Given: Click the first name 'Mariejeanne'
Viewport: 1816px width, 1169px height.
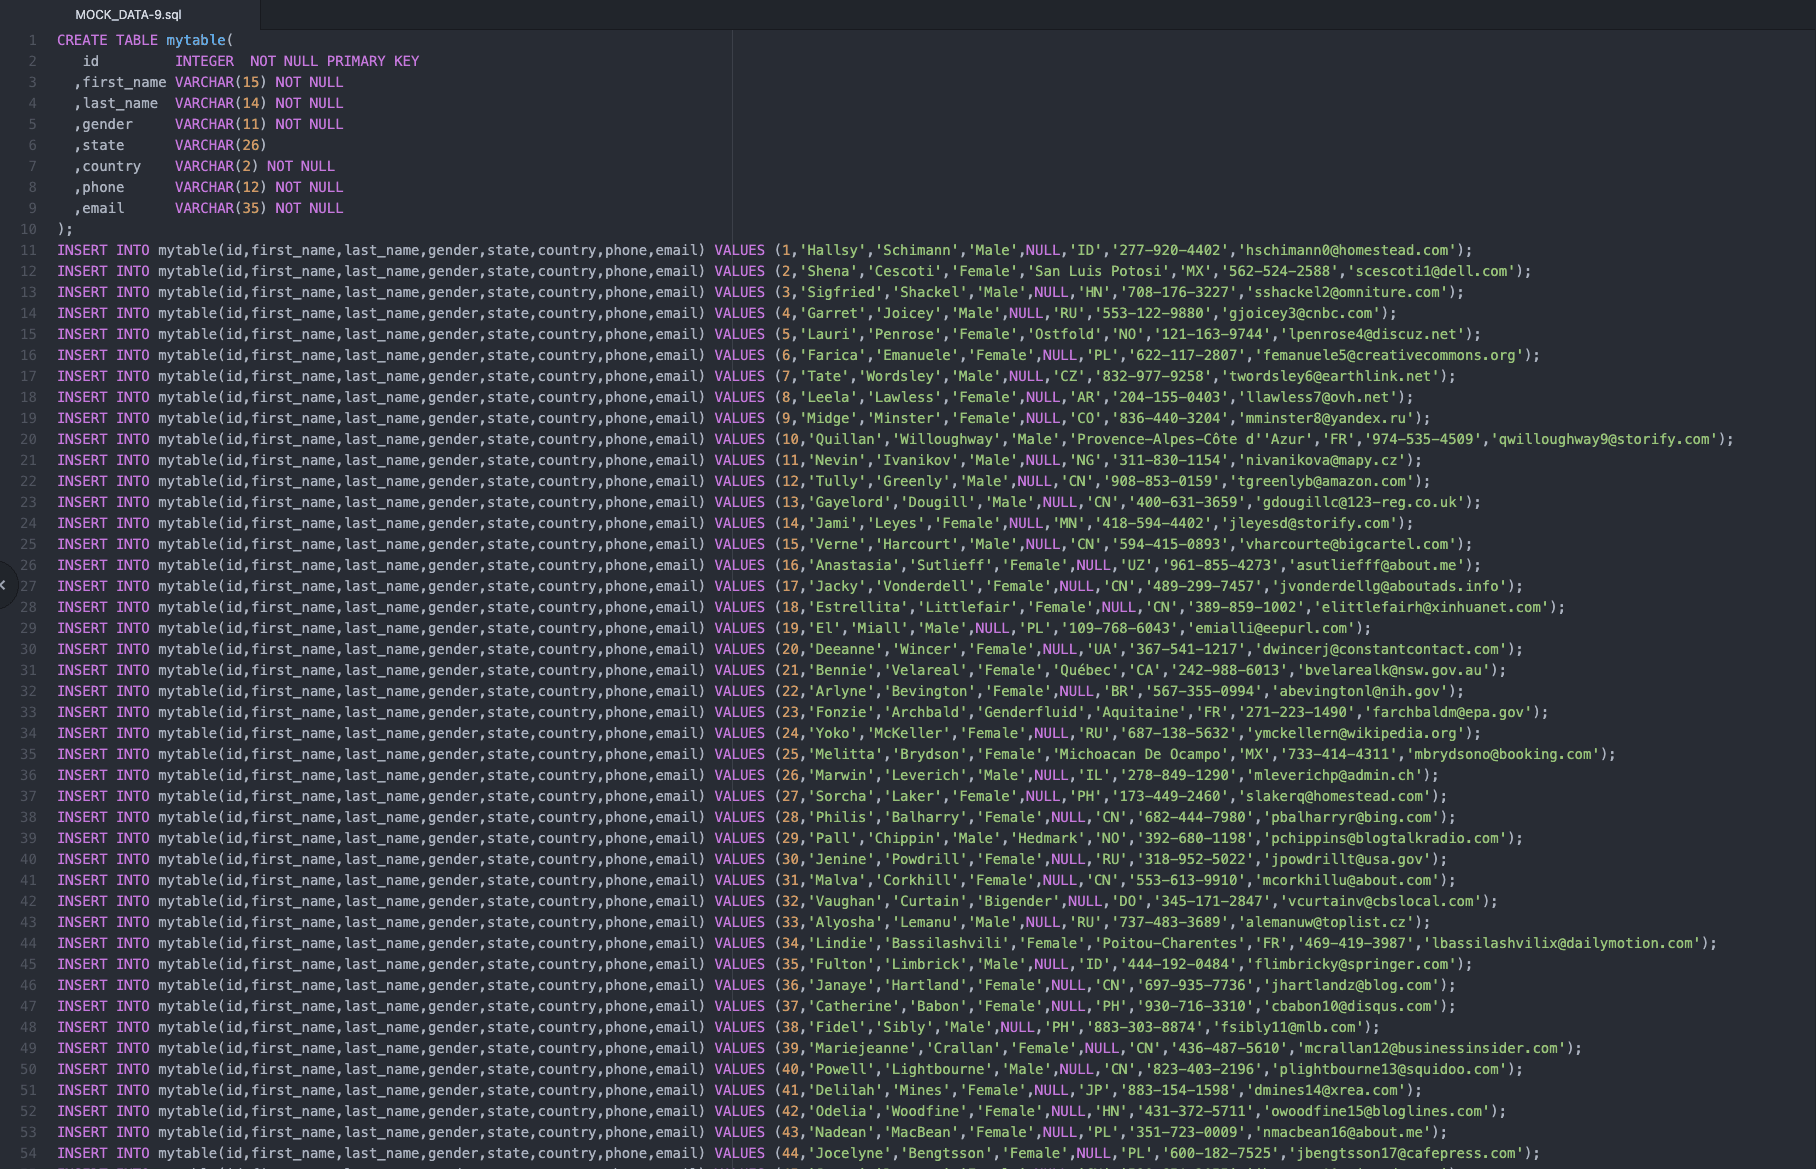Looking at the screenshot, I should click(x=862, y=1048).
